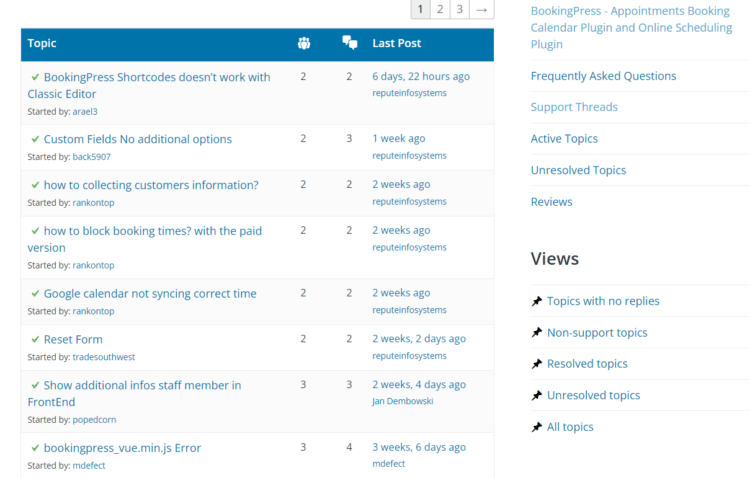Open Frequently Asked Questions
750x478 pixels.
click(x=603, y=76)
